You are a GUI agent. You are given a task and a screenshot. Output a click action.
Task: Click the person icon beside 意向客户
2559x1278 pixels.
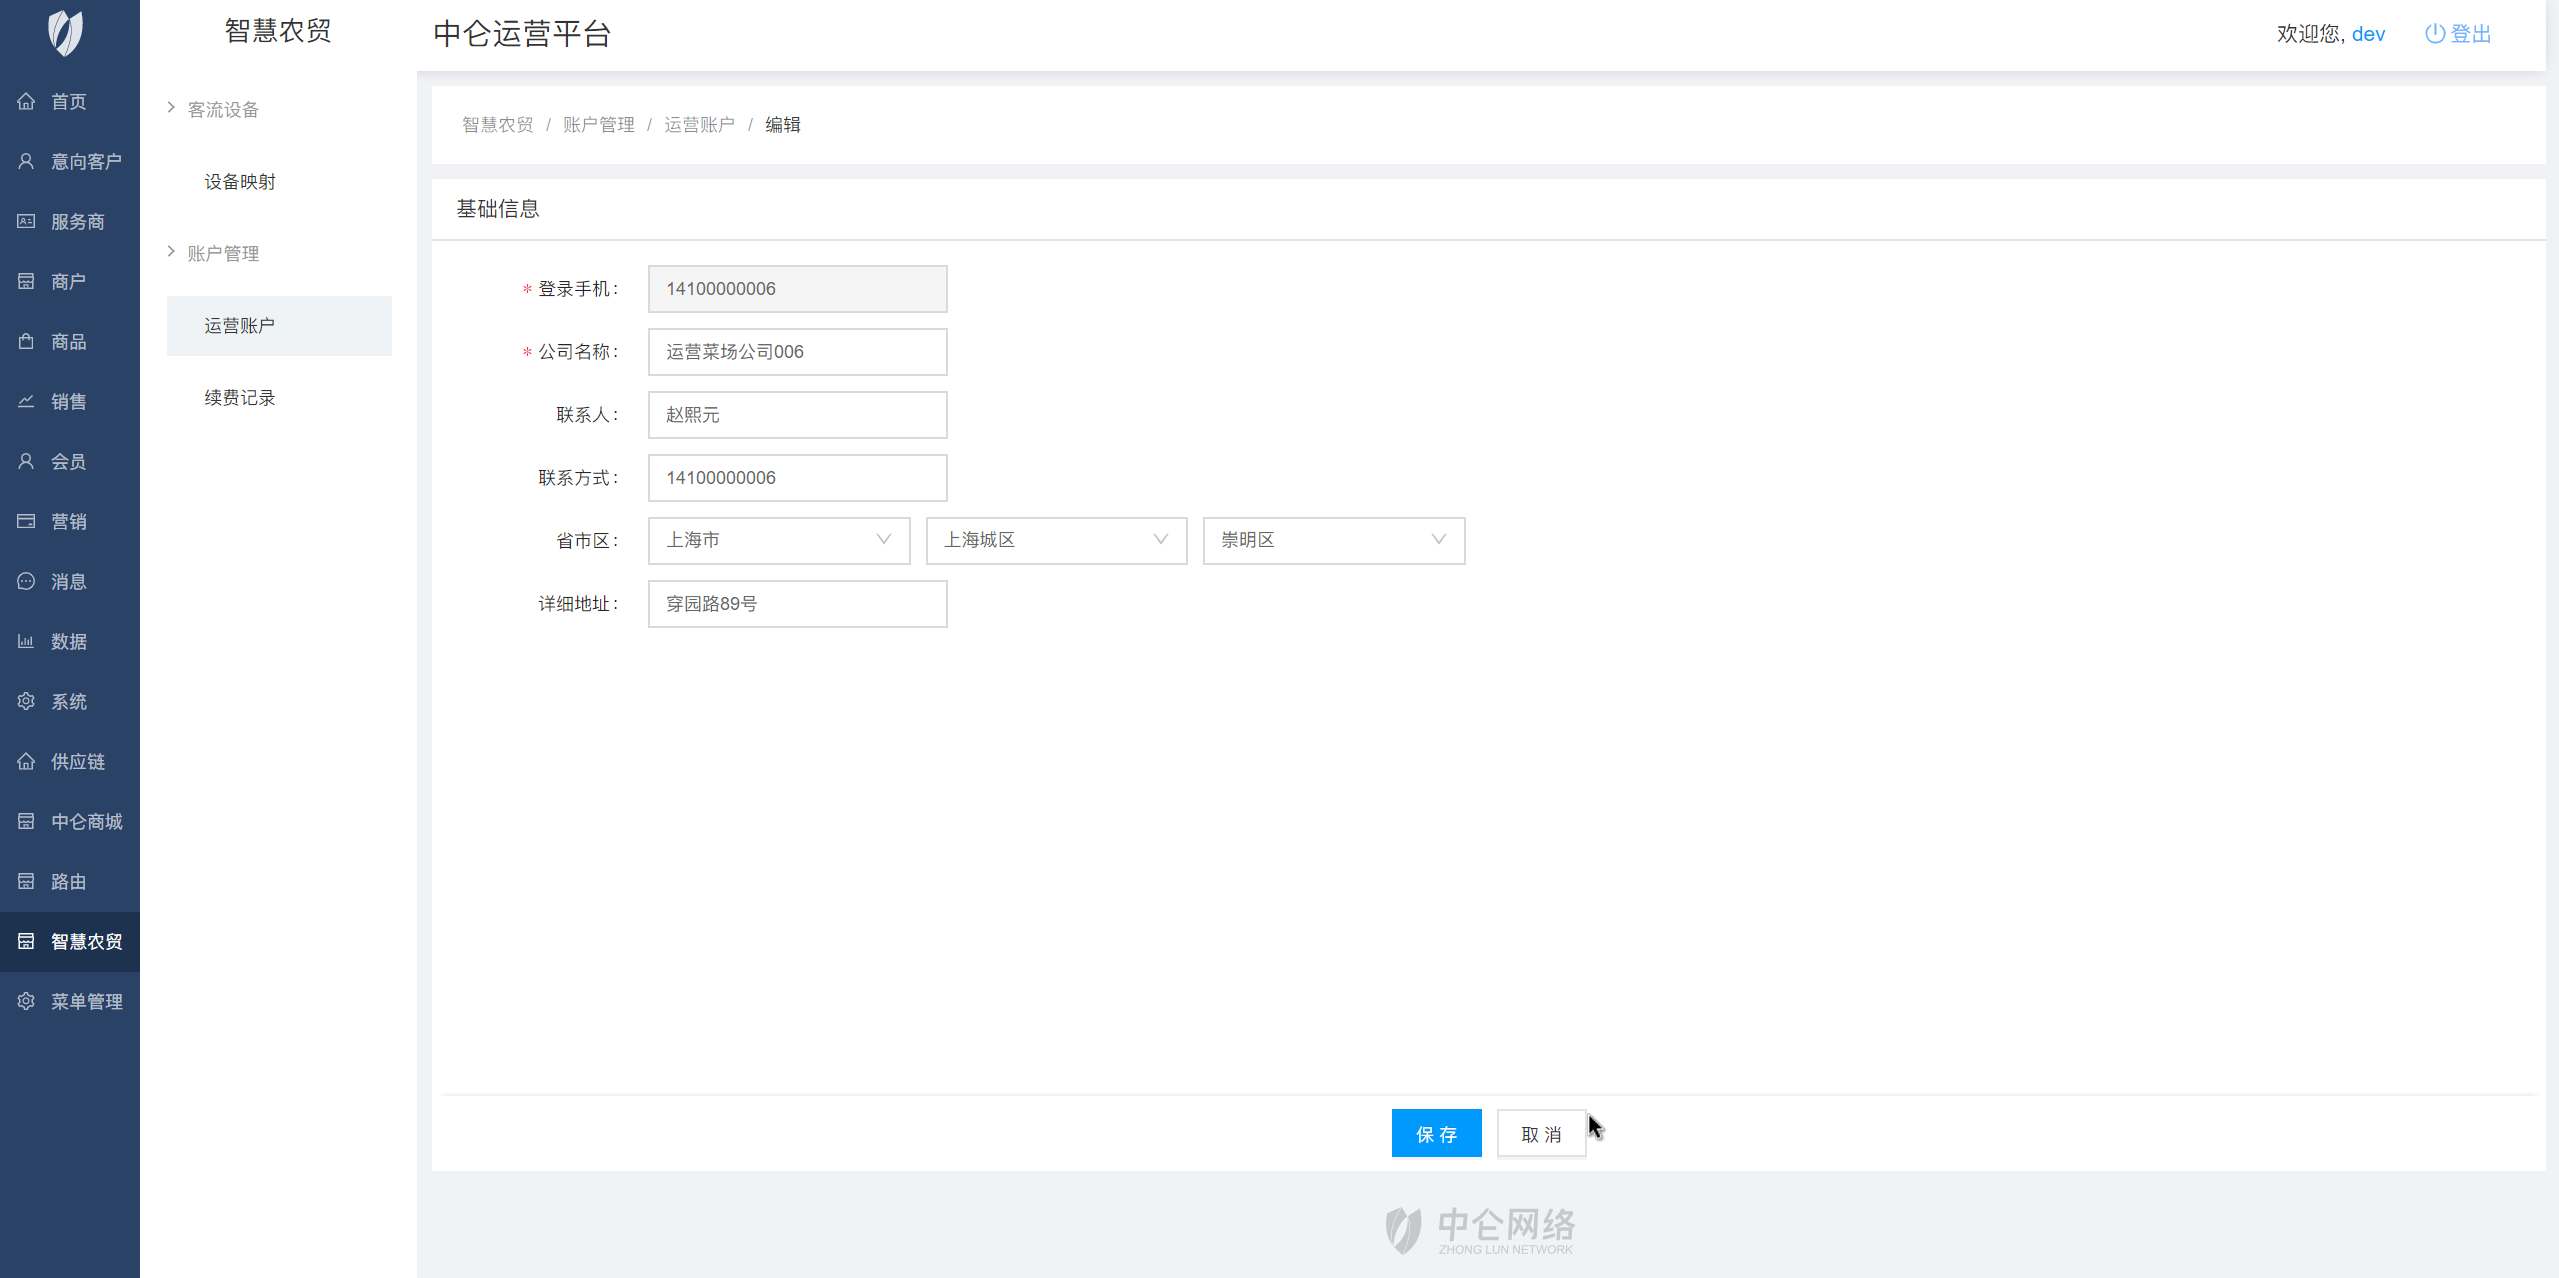pyautogui.click(x=26, y=161)
